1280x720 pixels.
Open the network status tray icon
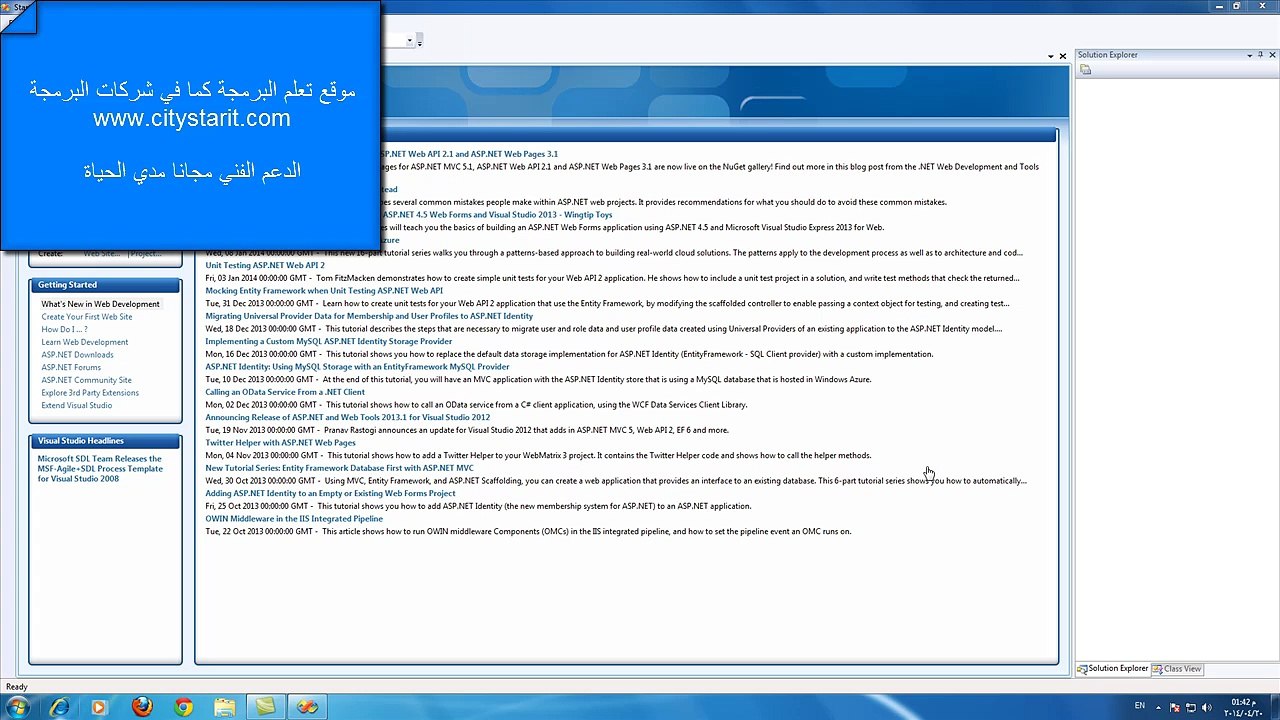pyautogui.click(x=1191, y=707)
